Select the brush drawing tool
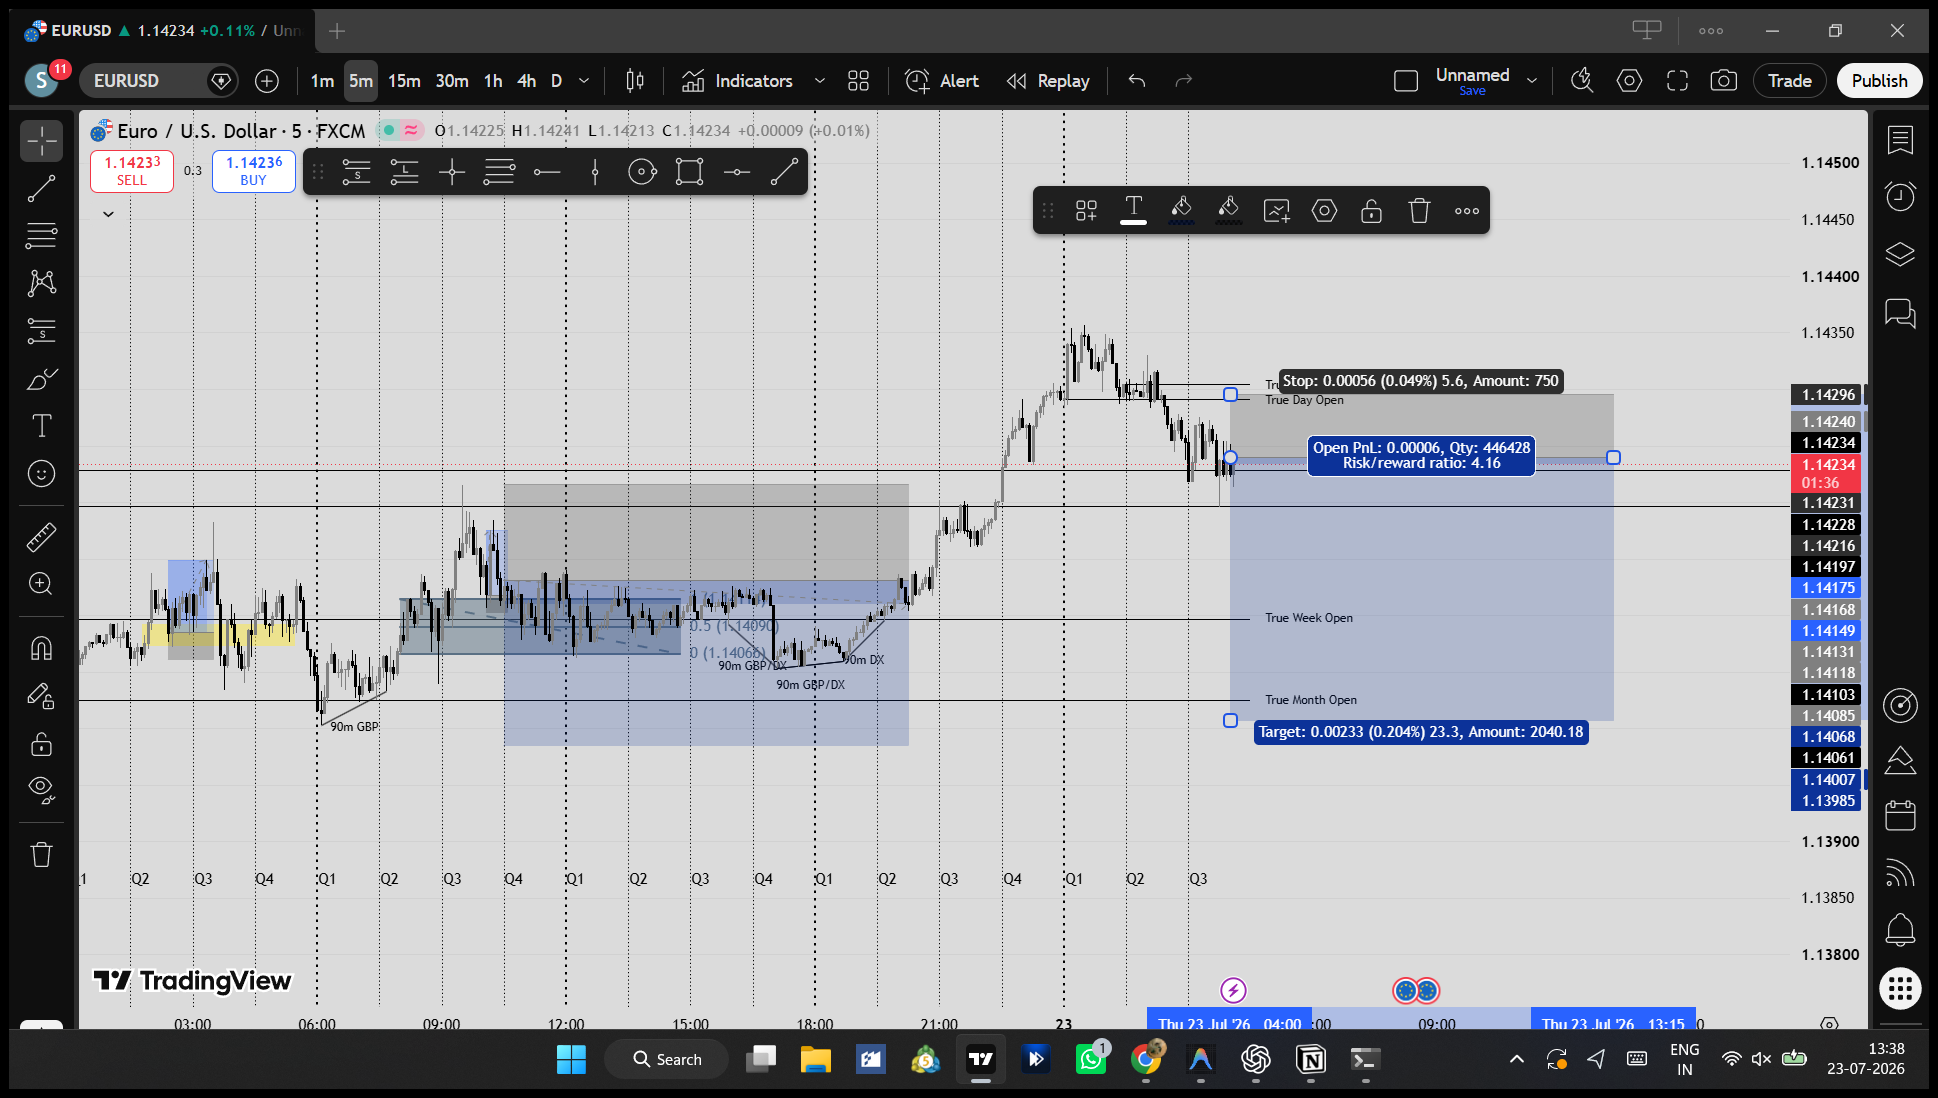The width and height of the screenshot is (1938, 1098). click(42, 379)
